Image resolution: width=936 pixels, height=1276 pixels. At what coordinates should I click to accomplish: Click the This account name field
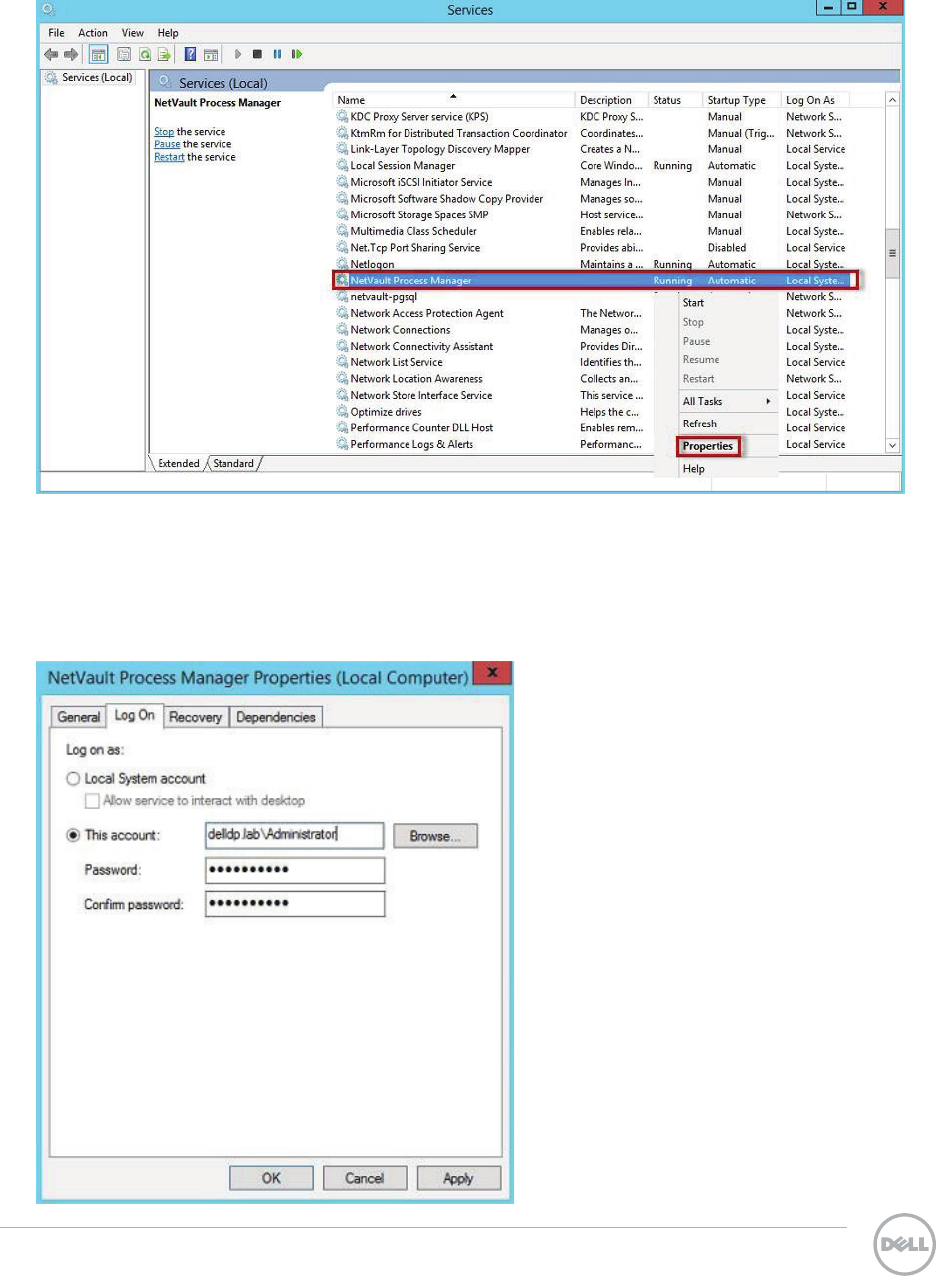click(x=295, y=836)
